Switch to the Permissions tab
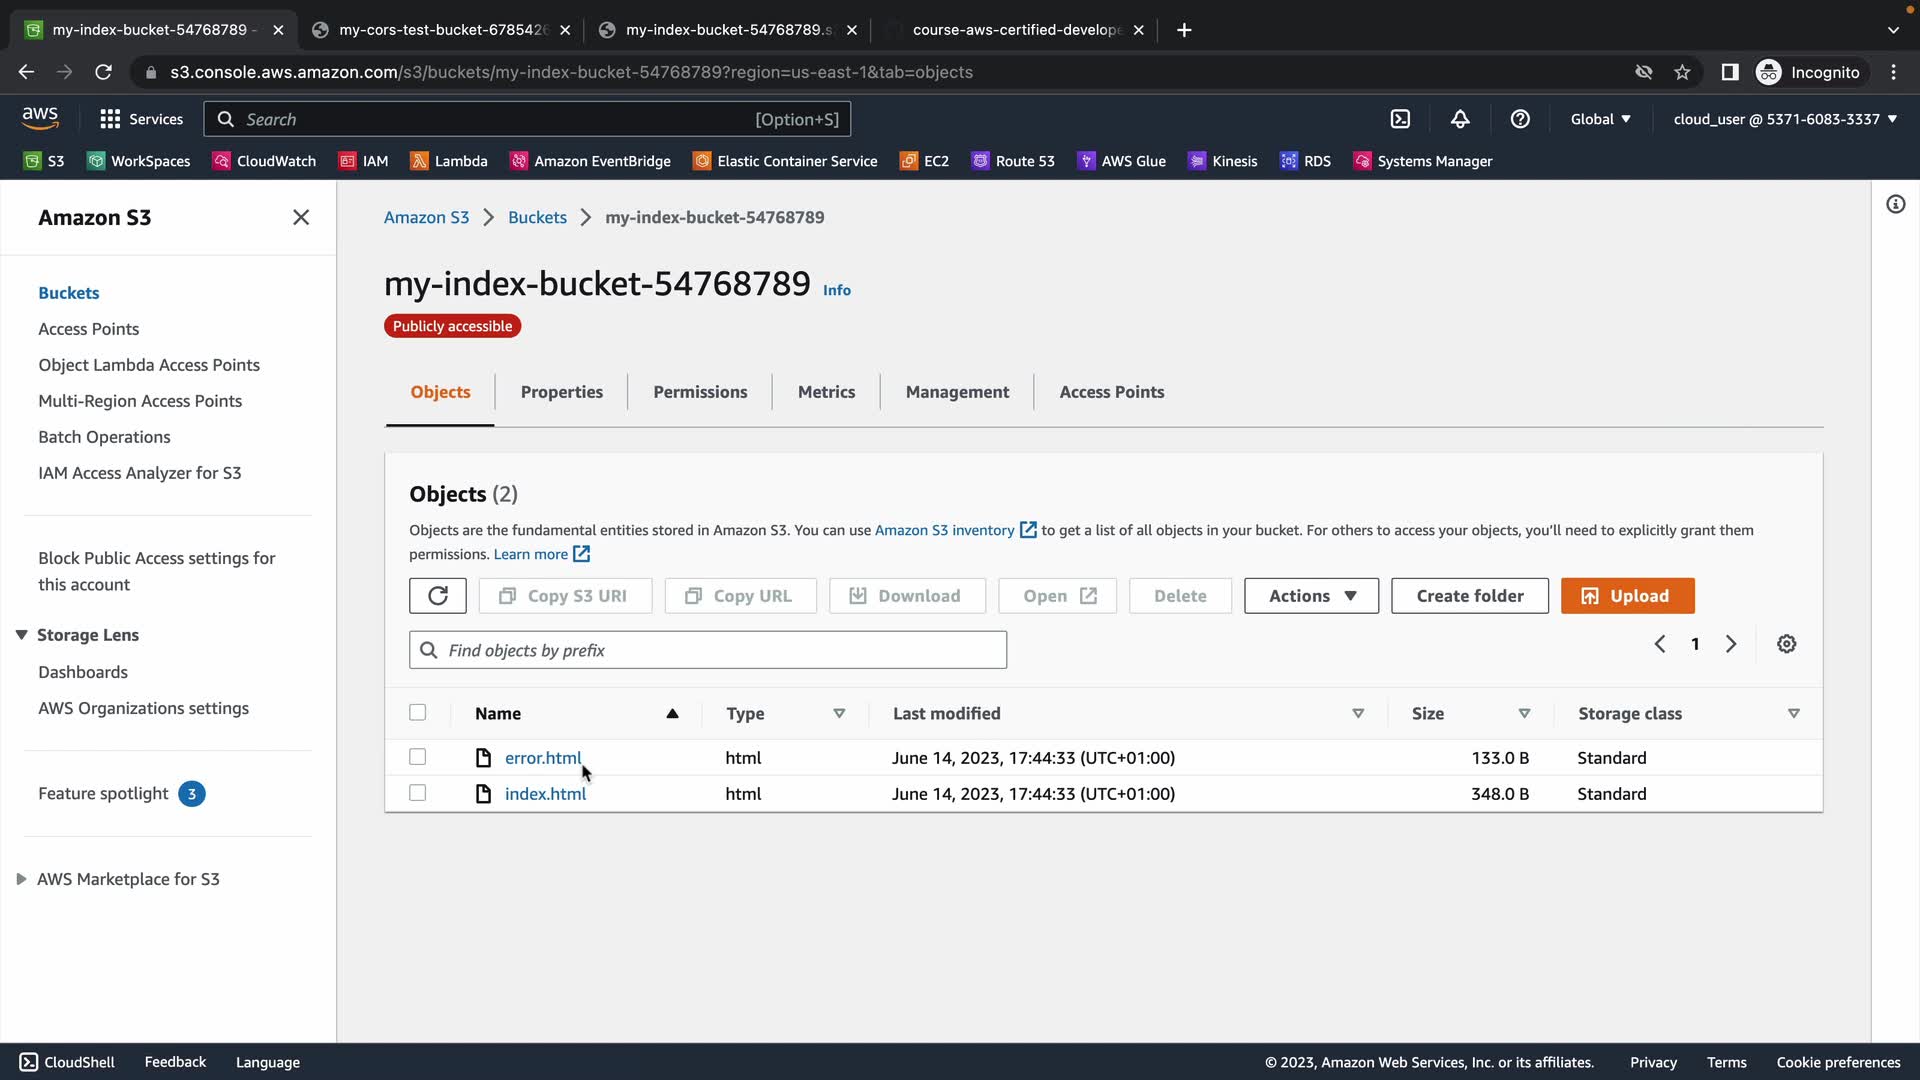1920x1080 pixels. 700,392
